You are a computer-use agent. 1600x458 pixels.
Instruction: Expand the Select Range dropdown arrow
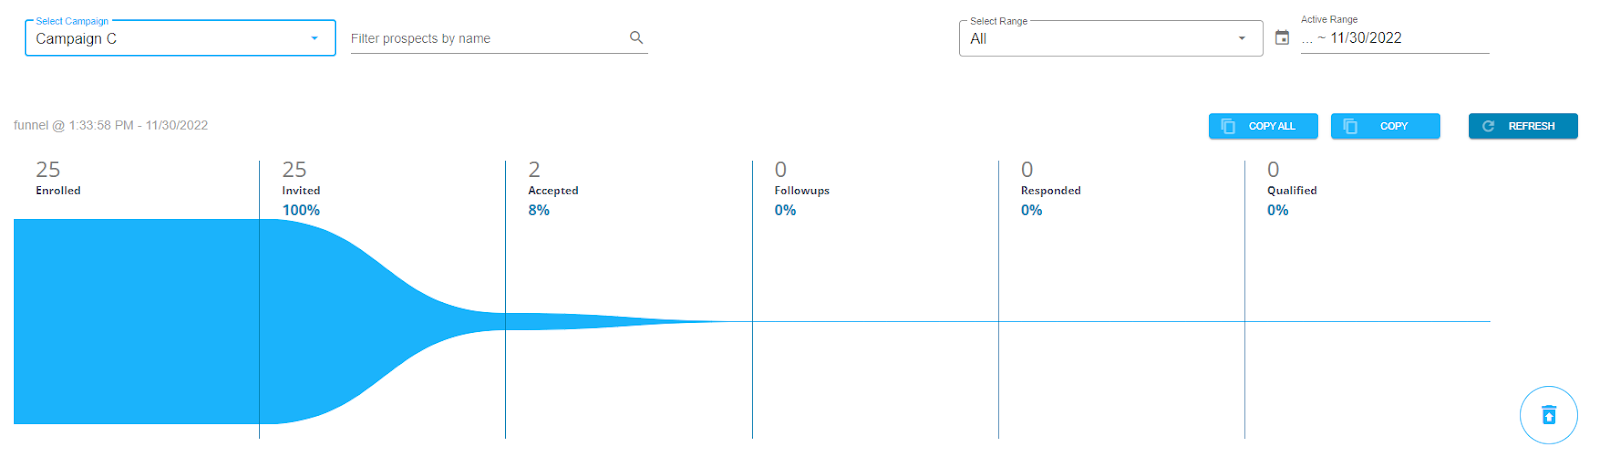tap(1242, 38)
